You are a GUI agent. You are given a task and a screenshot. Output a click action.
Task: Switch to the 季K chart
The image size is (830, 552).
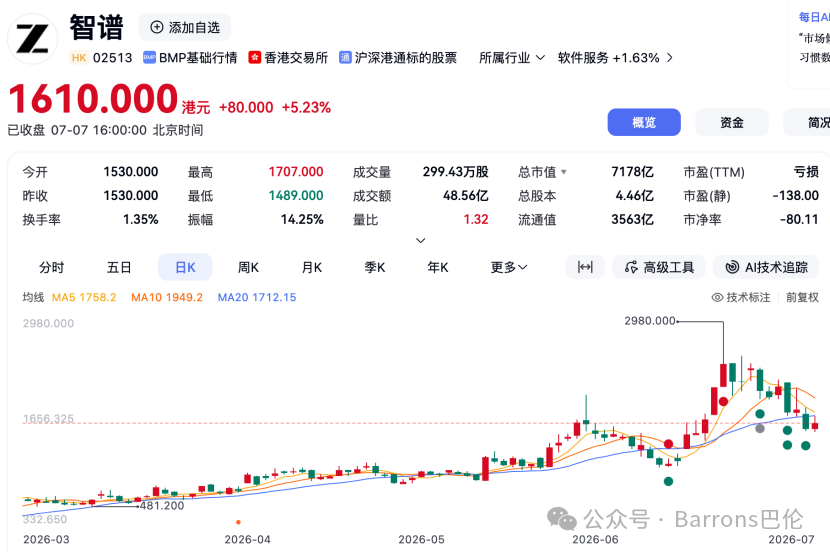coord(375,267)
